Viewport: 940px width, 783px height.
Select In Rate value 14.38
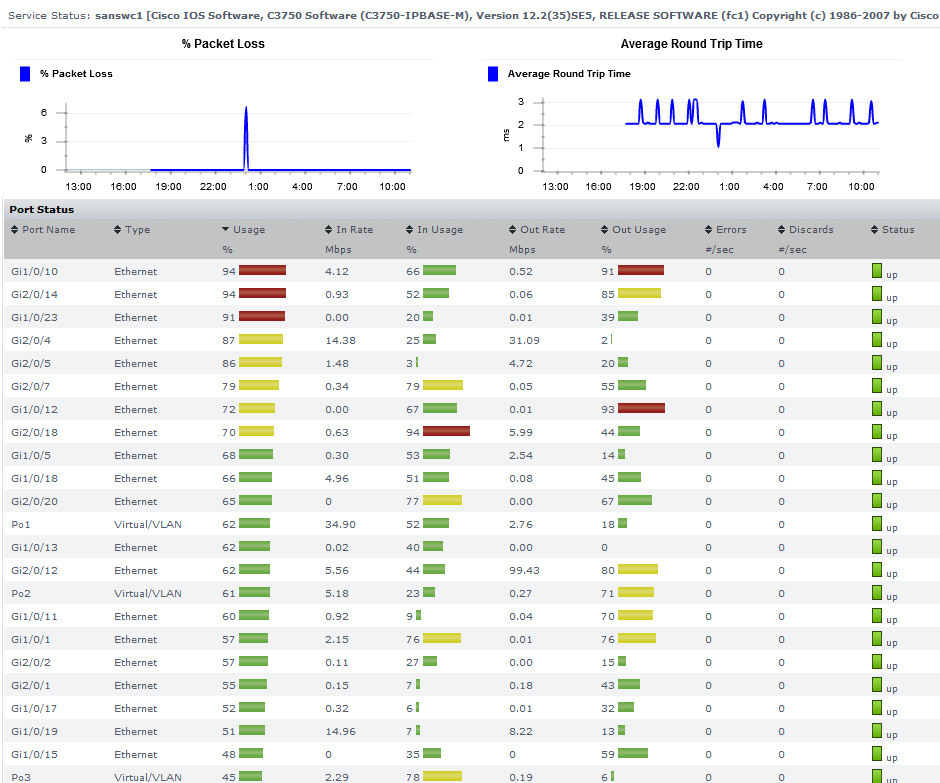341,341
